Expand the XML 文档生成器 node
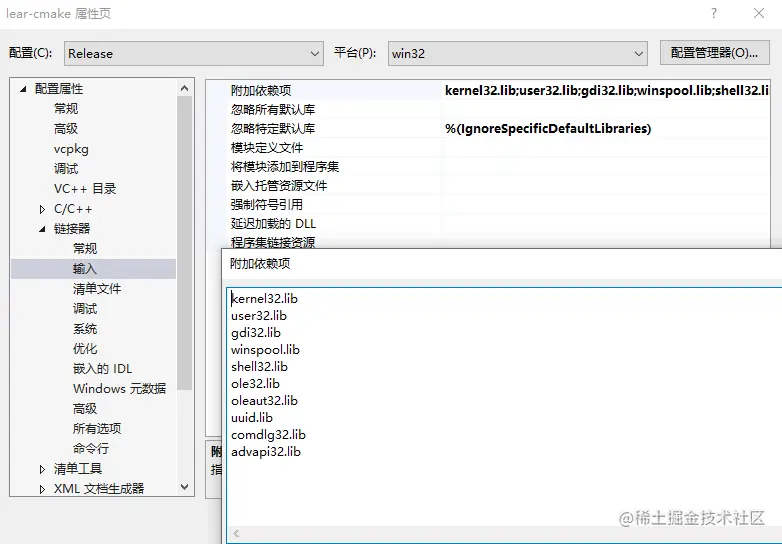The width and height of the screenshot is (782, 544). tap(42, 489)
